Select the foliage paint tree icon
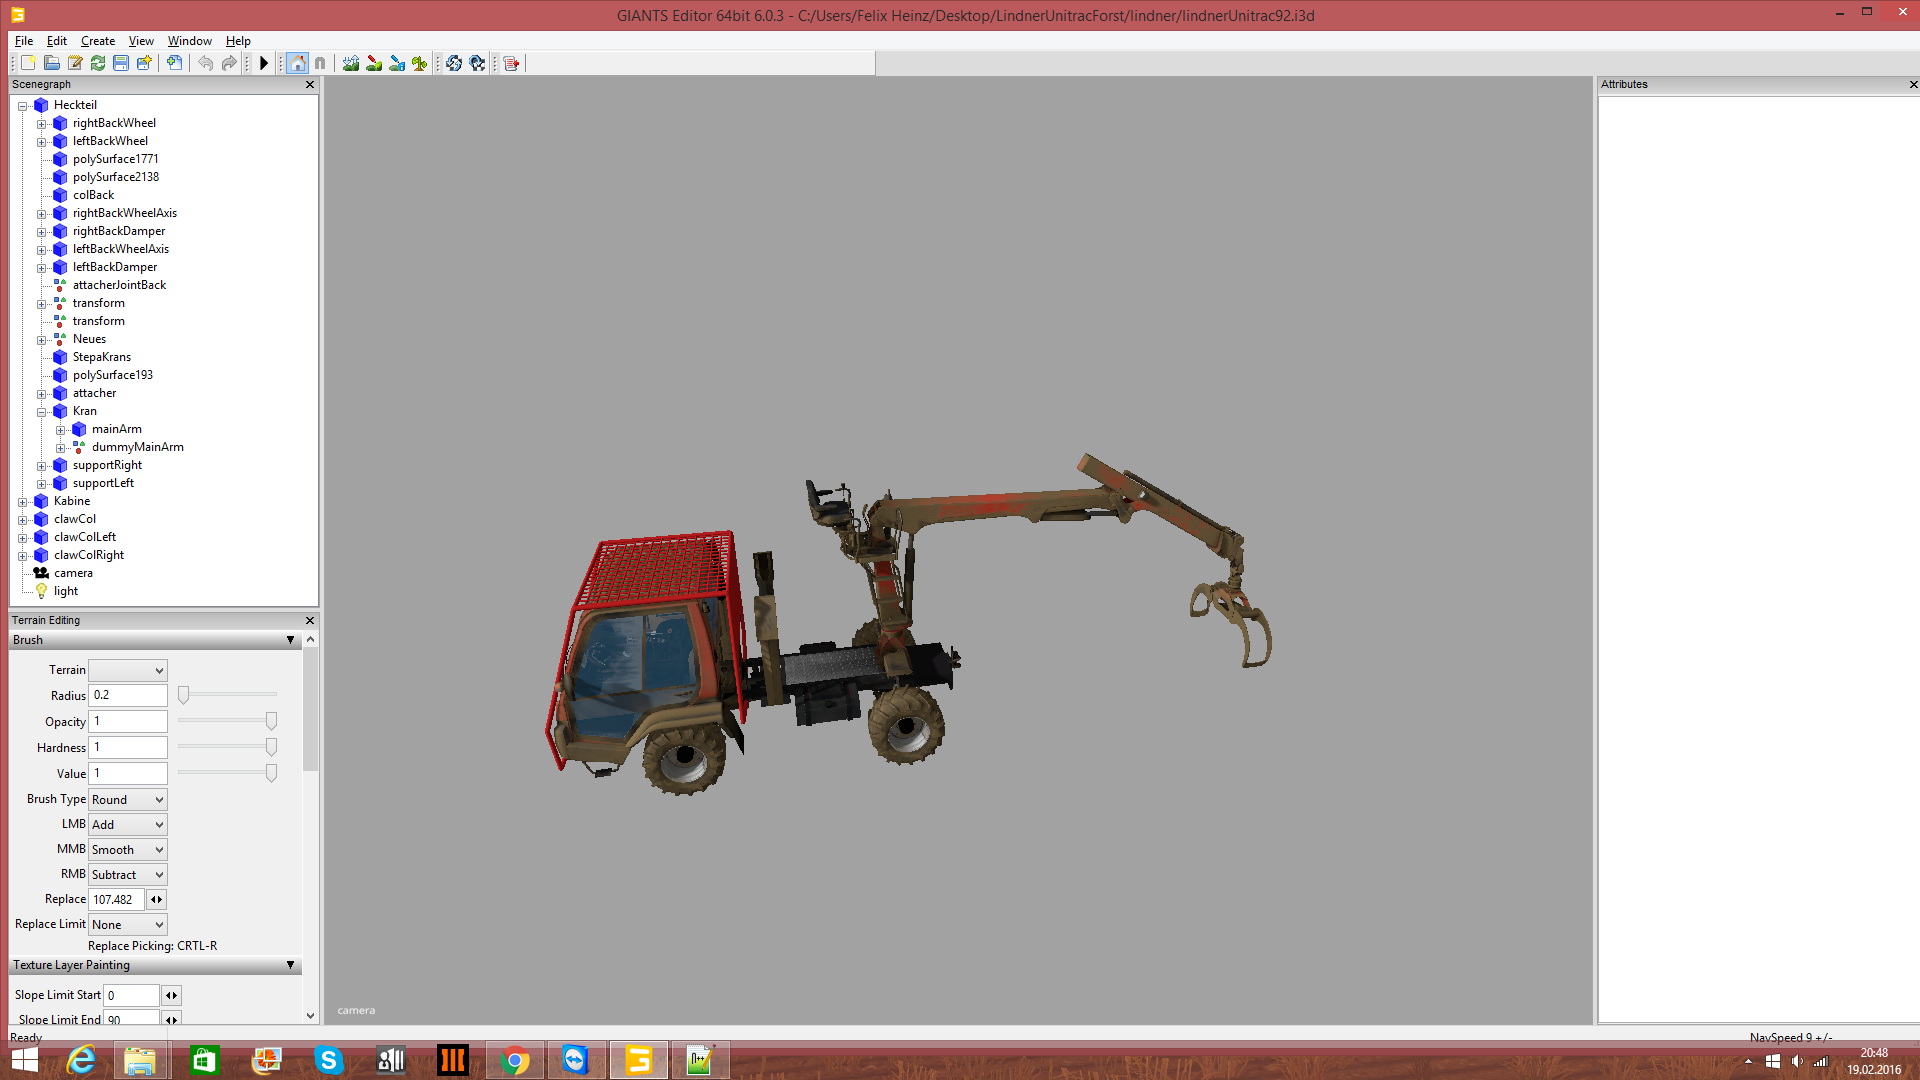The width and height of the screenshot is (1920, 1080). (x=420, y=63)
